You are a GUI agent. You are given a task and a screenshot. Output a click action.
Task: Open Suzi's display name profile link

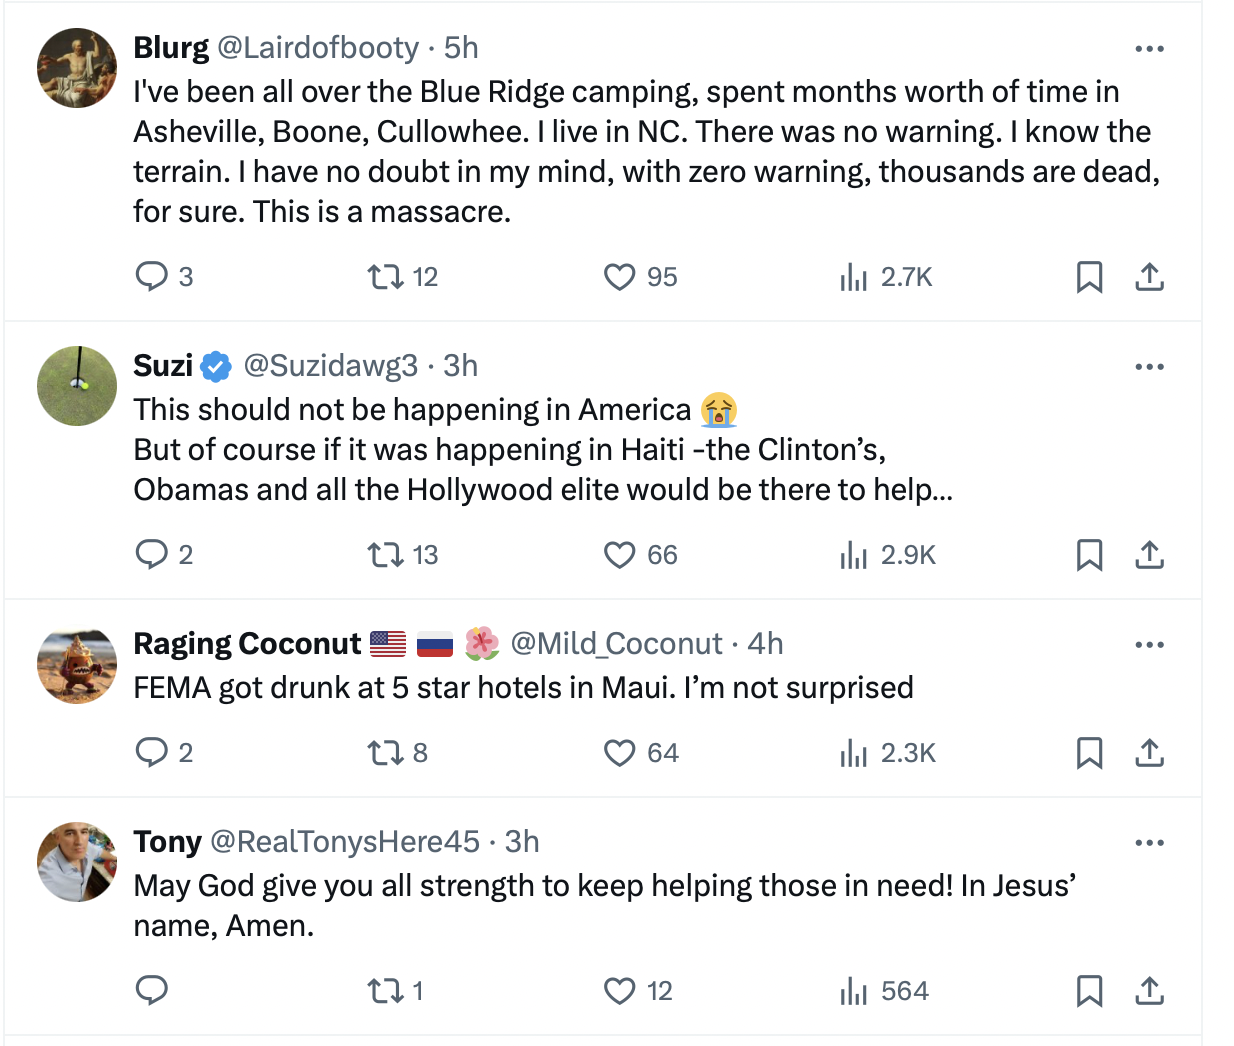pos(163,366)
